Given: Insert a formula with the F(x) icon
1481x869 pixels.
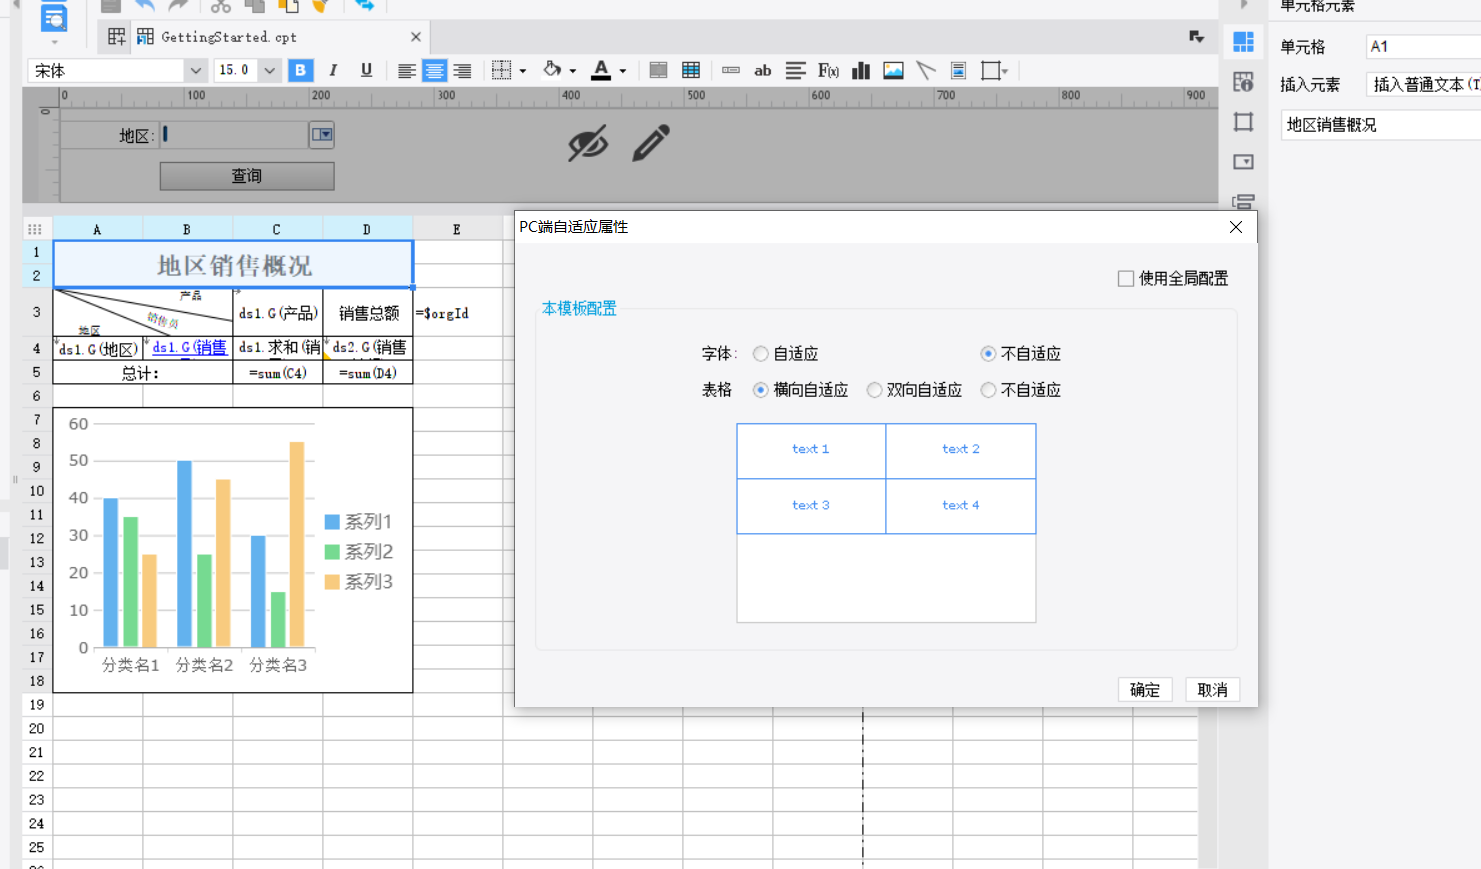Looking at the screenshot, I should tap(828, 70).
